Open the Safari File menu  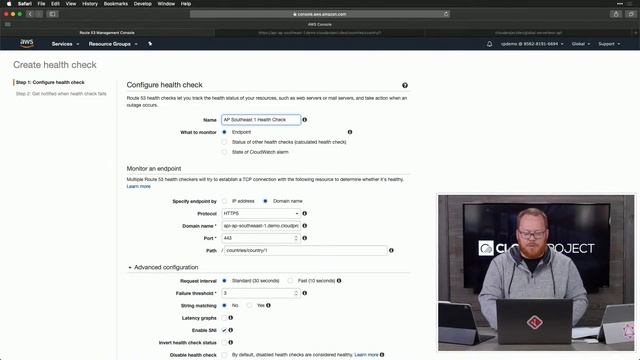pyautogui.click(x=41, y=4)
